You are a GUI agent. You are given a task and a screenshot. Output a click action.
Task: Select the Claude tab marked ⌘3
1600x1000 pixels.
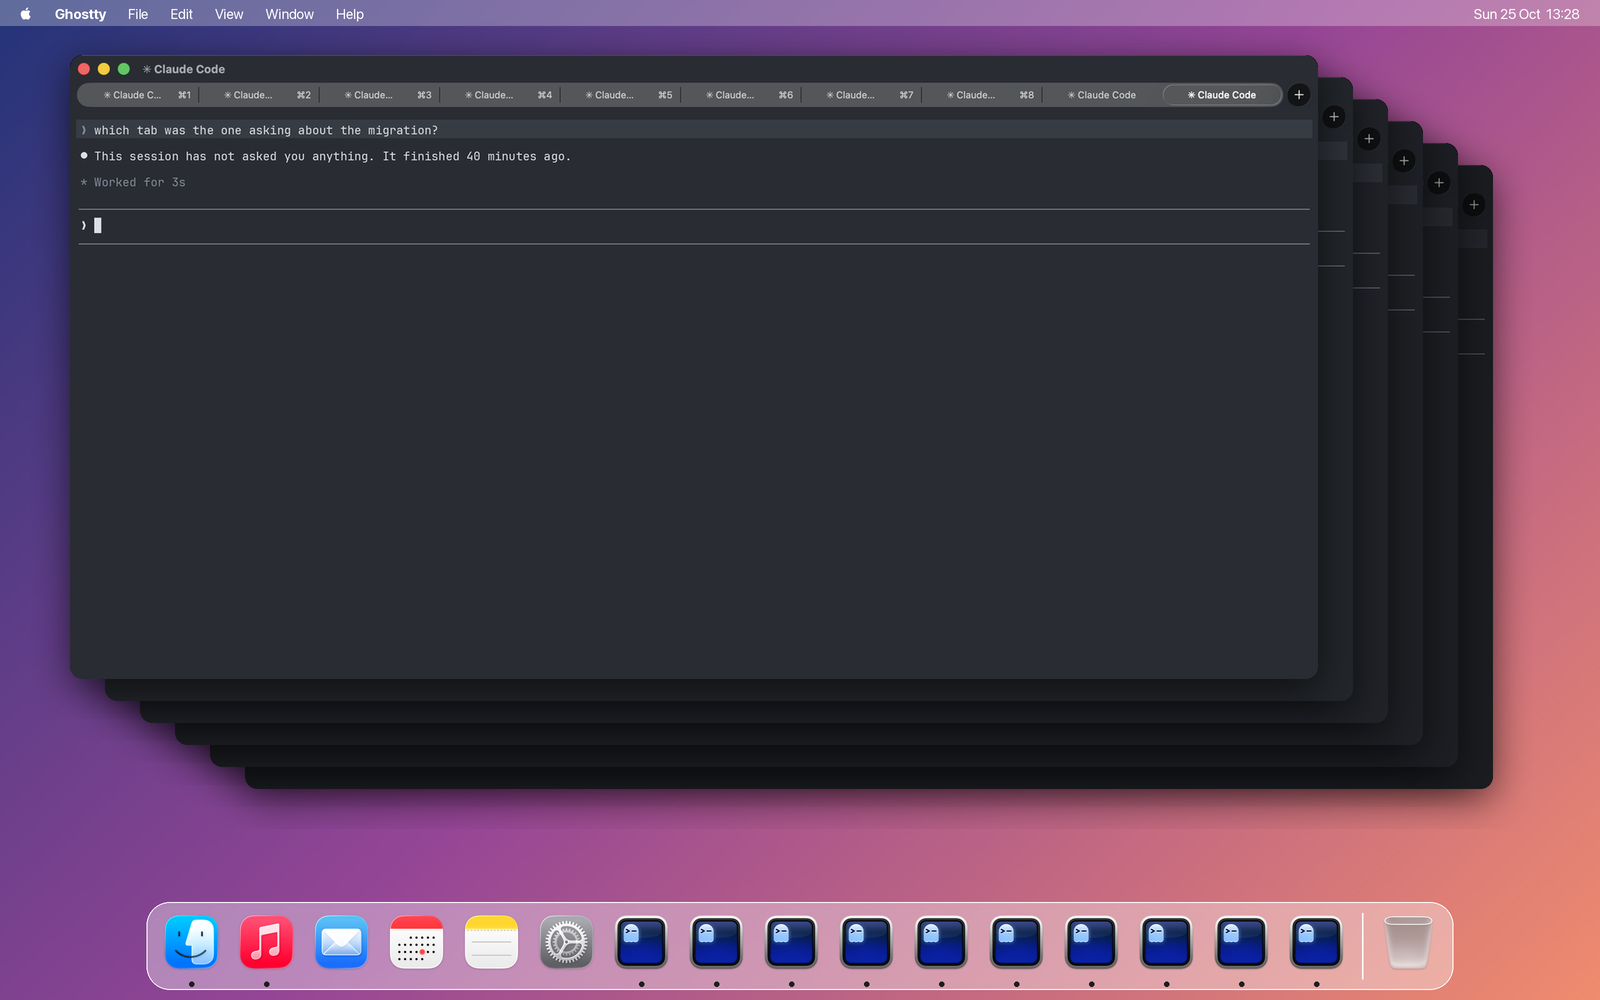click(380, 95)
